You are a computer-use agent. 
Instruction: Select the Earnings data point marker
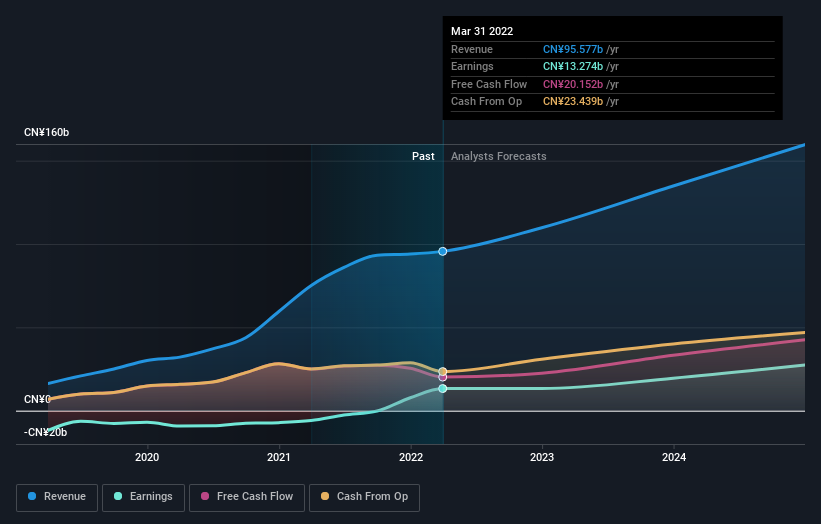[x=442, y=388]
